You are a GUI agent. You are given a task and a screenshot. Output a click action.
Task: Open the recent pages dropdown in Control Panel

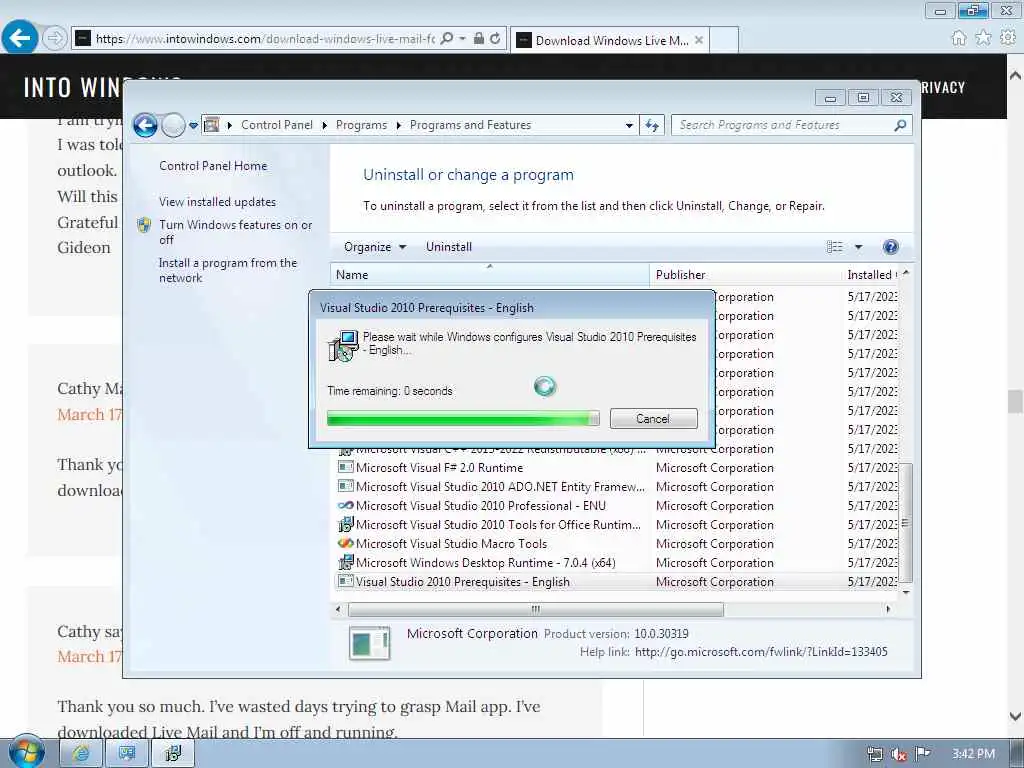[193, 125]
